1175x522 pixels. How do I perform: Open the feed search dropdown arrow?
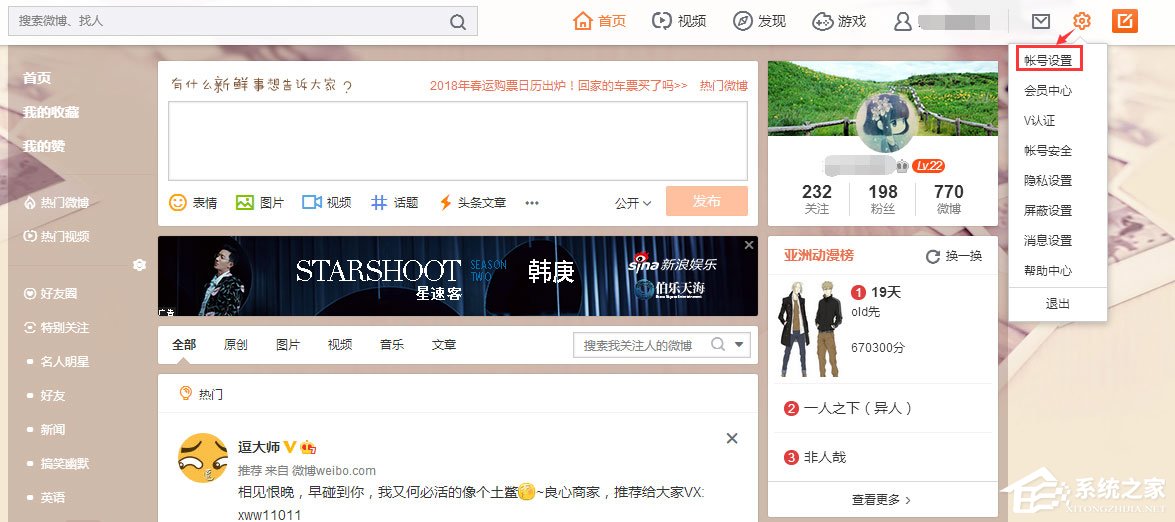point(740,345)
